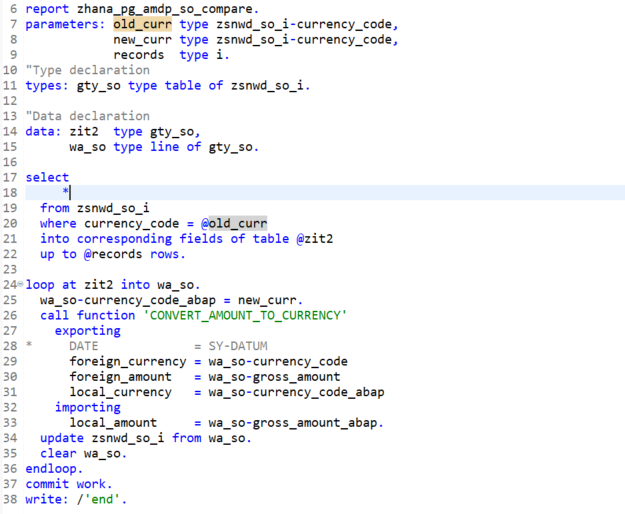Click the exporting keyword on line 27
This screenshot has width=625, height=514.
88,331
